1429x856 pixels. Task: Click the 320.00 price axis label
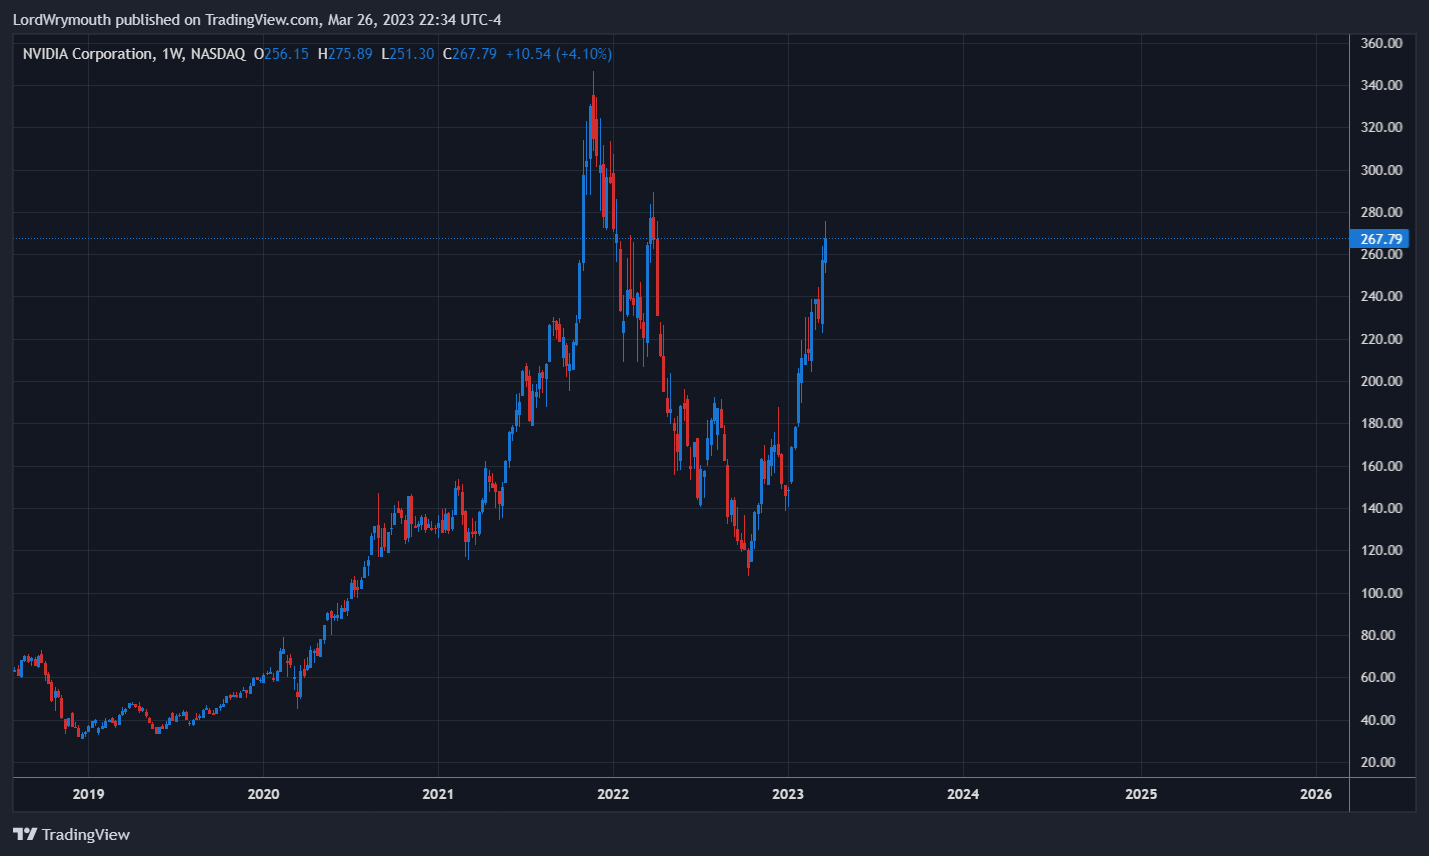(1381, 127)
